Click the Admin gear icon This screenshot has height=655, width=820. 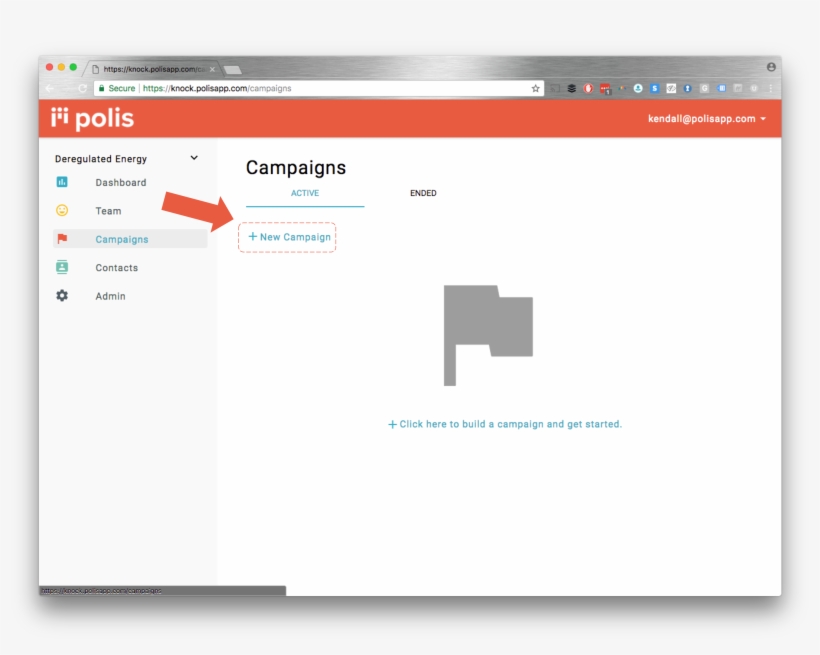click(x=63, y=296)
